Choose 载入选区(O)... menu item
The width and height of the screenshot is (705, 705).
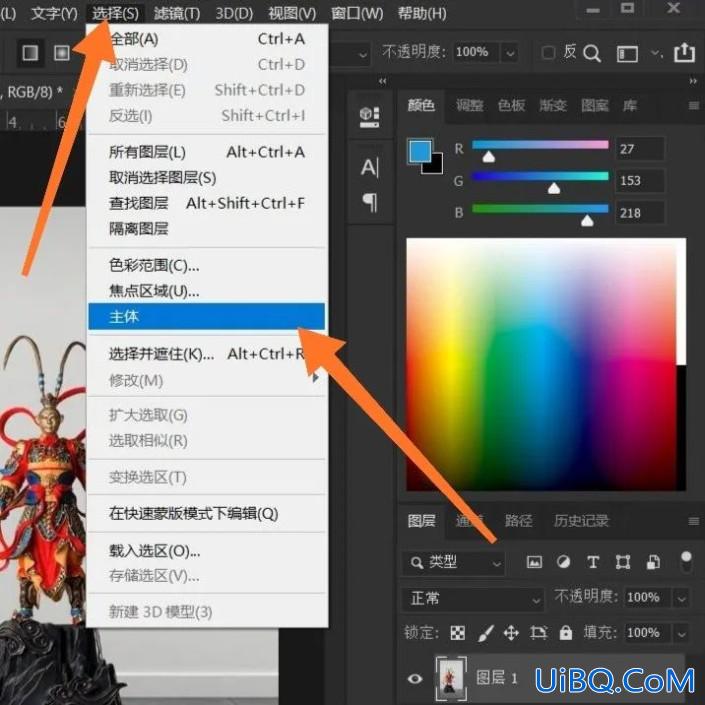(x=206, y=551)
